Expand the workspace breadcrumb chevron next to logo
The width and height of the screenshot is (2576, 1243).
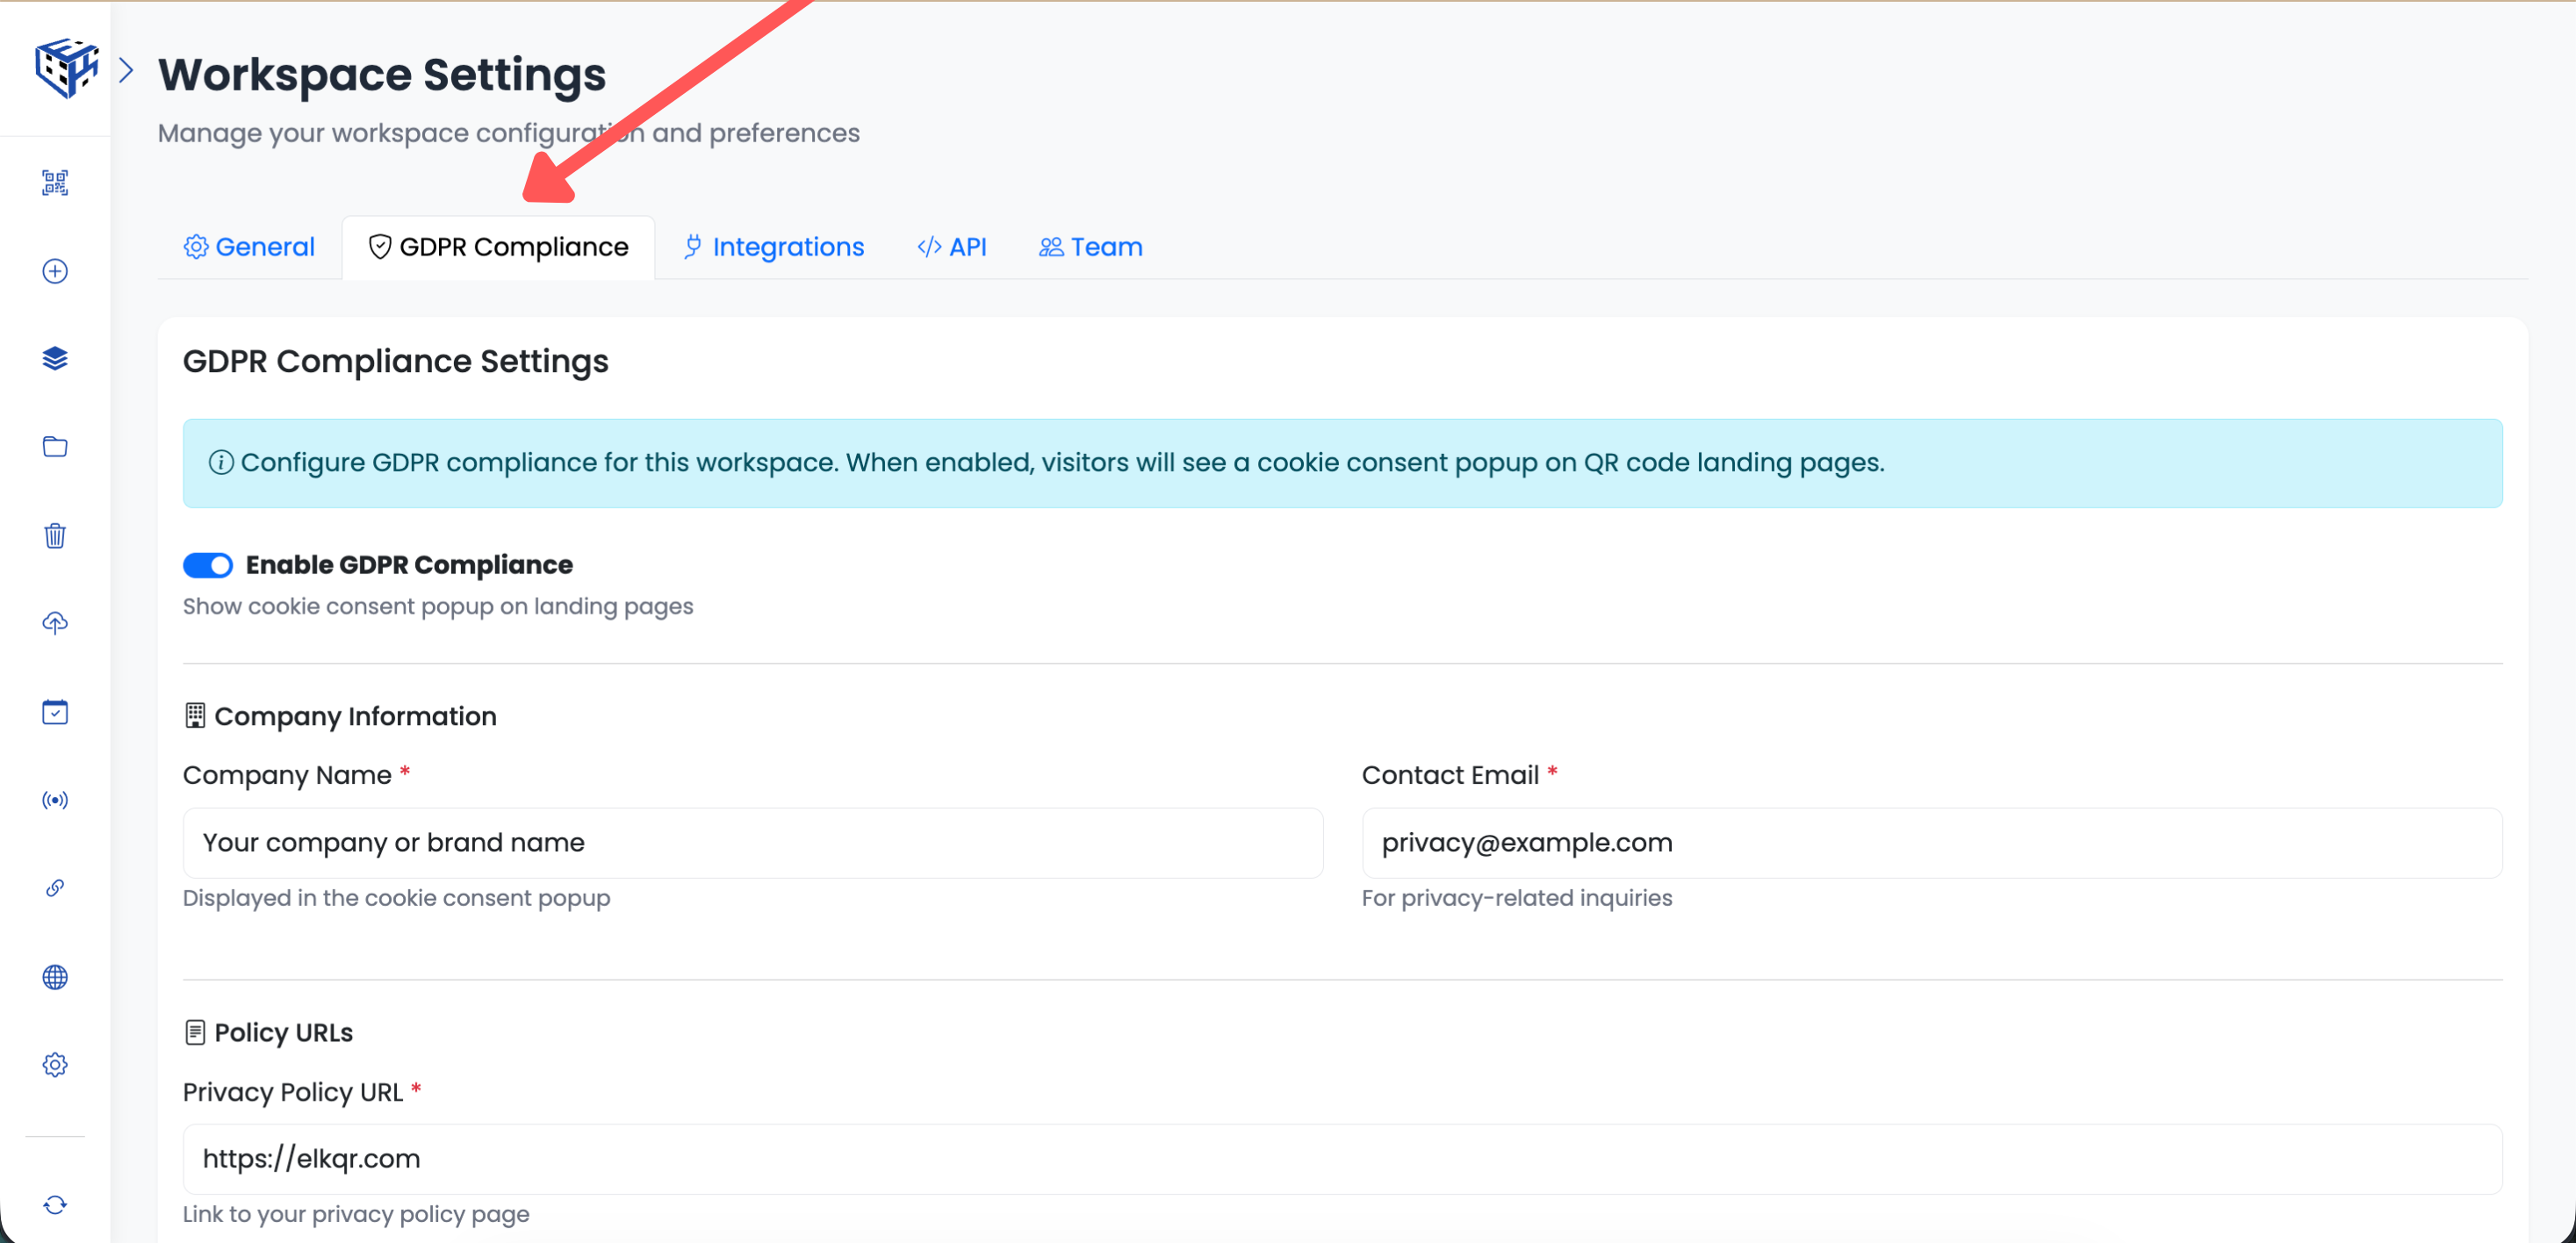coord(127,69)
